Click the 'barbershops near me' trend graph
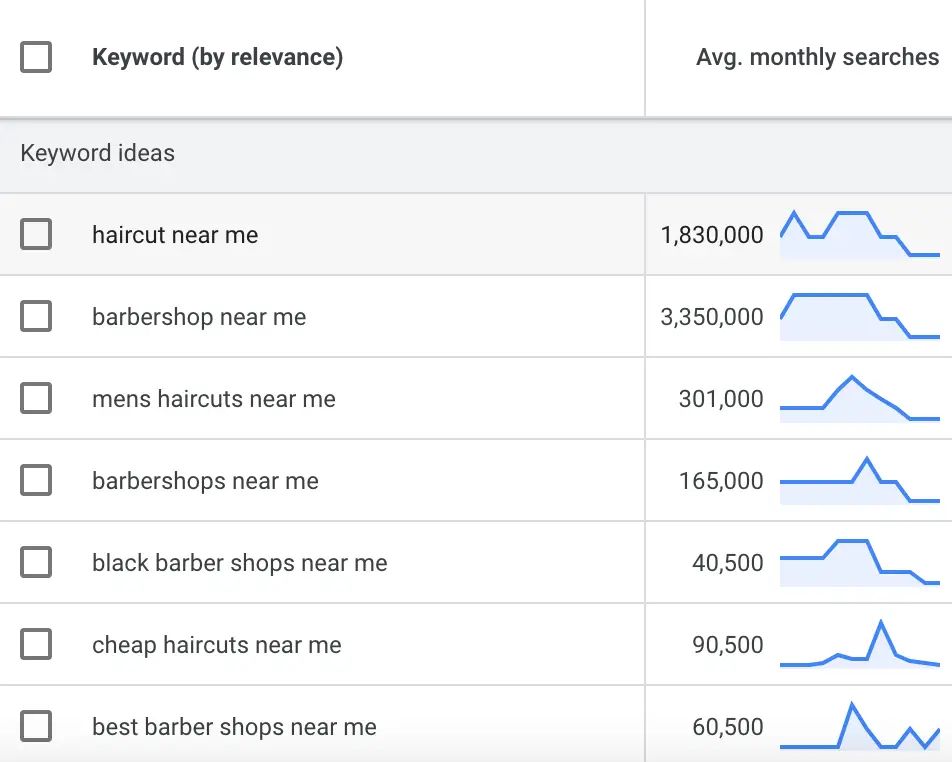The height and width of the screenshot is (762, 952). click(860, 480)
